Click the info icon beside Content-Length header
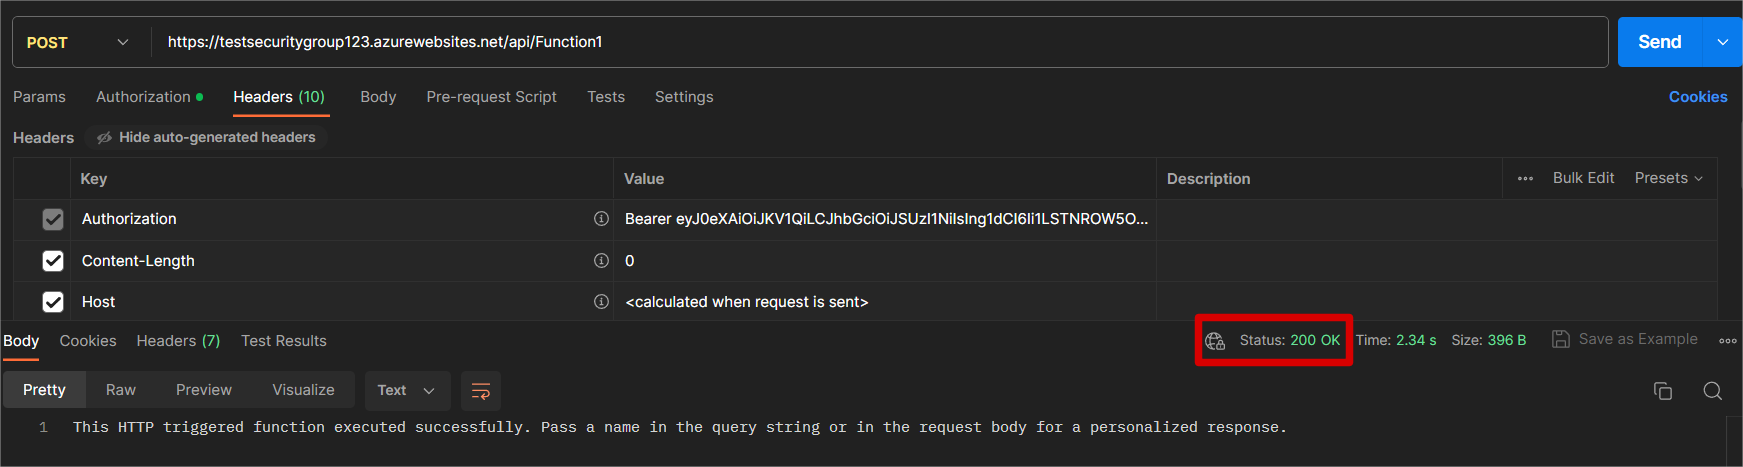1743x467 pixels. (601, 261)
